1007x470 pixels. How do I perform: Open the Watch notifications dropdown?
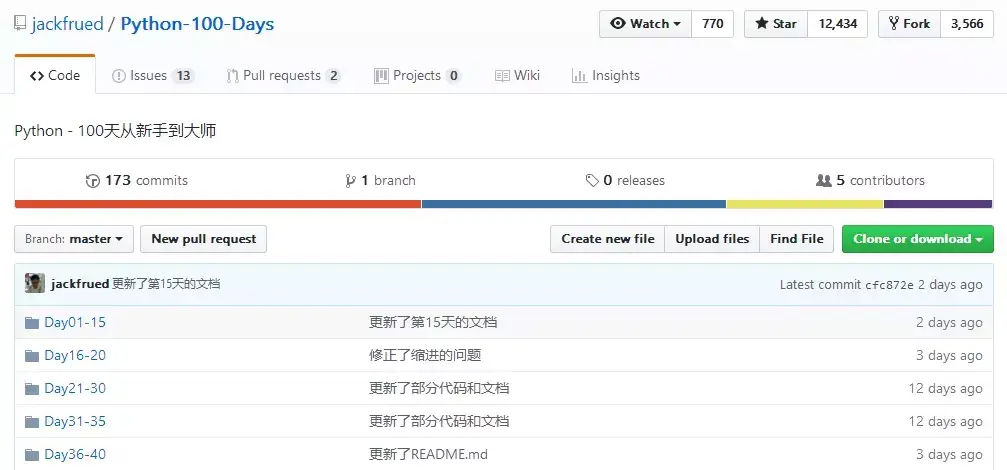click(645, 24)
